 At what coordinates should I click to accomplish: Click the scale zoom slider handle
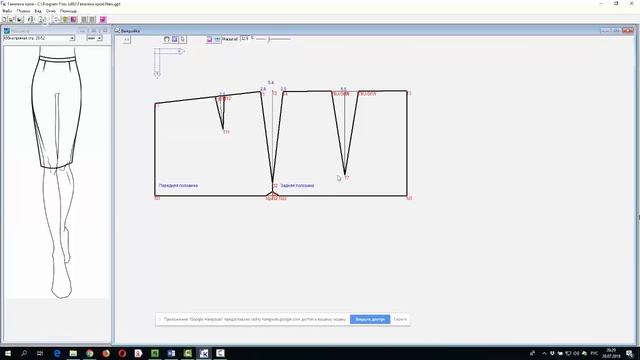tap(269, 39)
